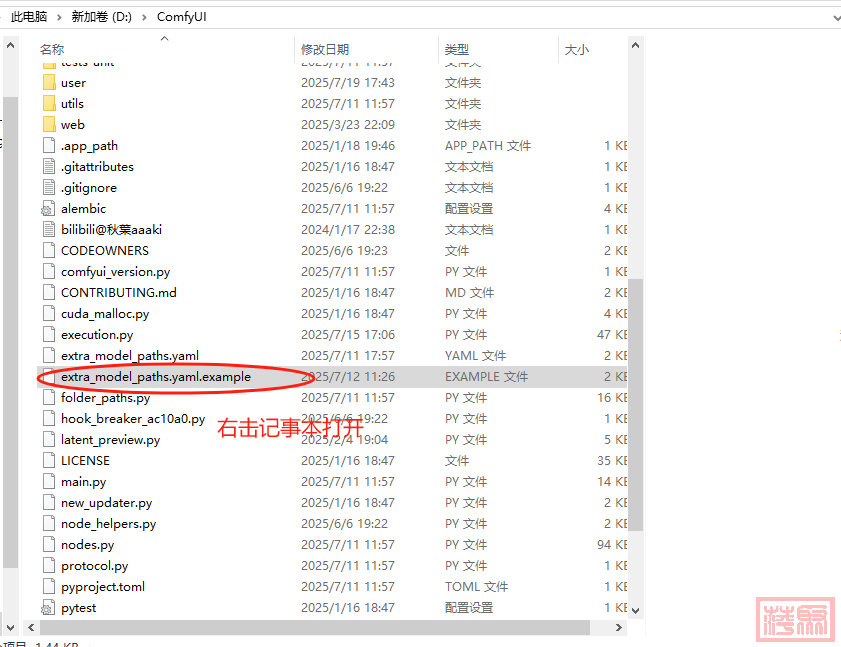
Task: Sort files by 名称 column header
Action: [x=52, y=49]
